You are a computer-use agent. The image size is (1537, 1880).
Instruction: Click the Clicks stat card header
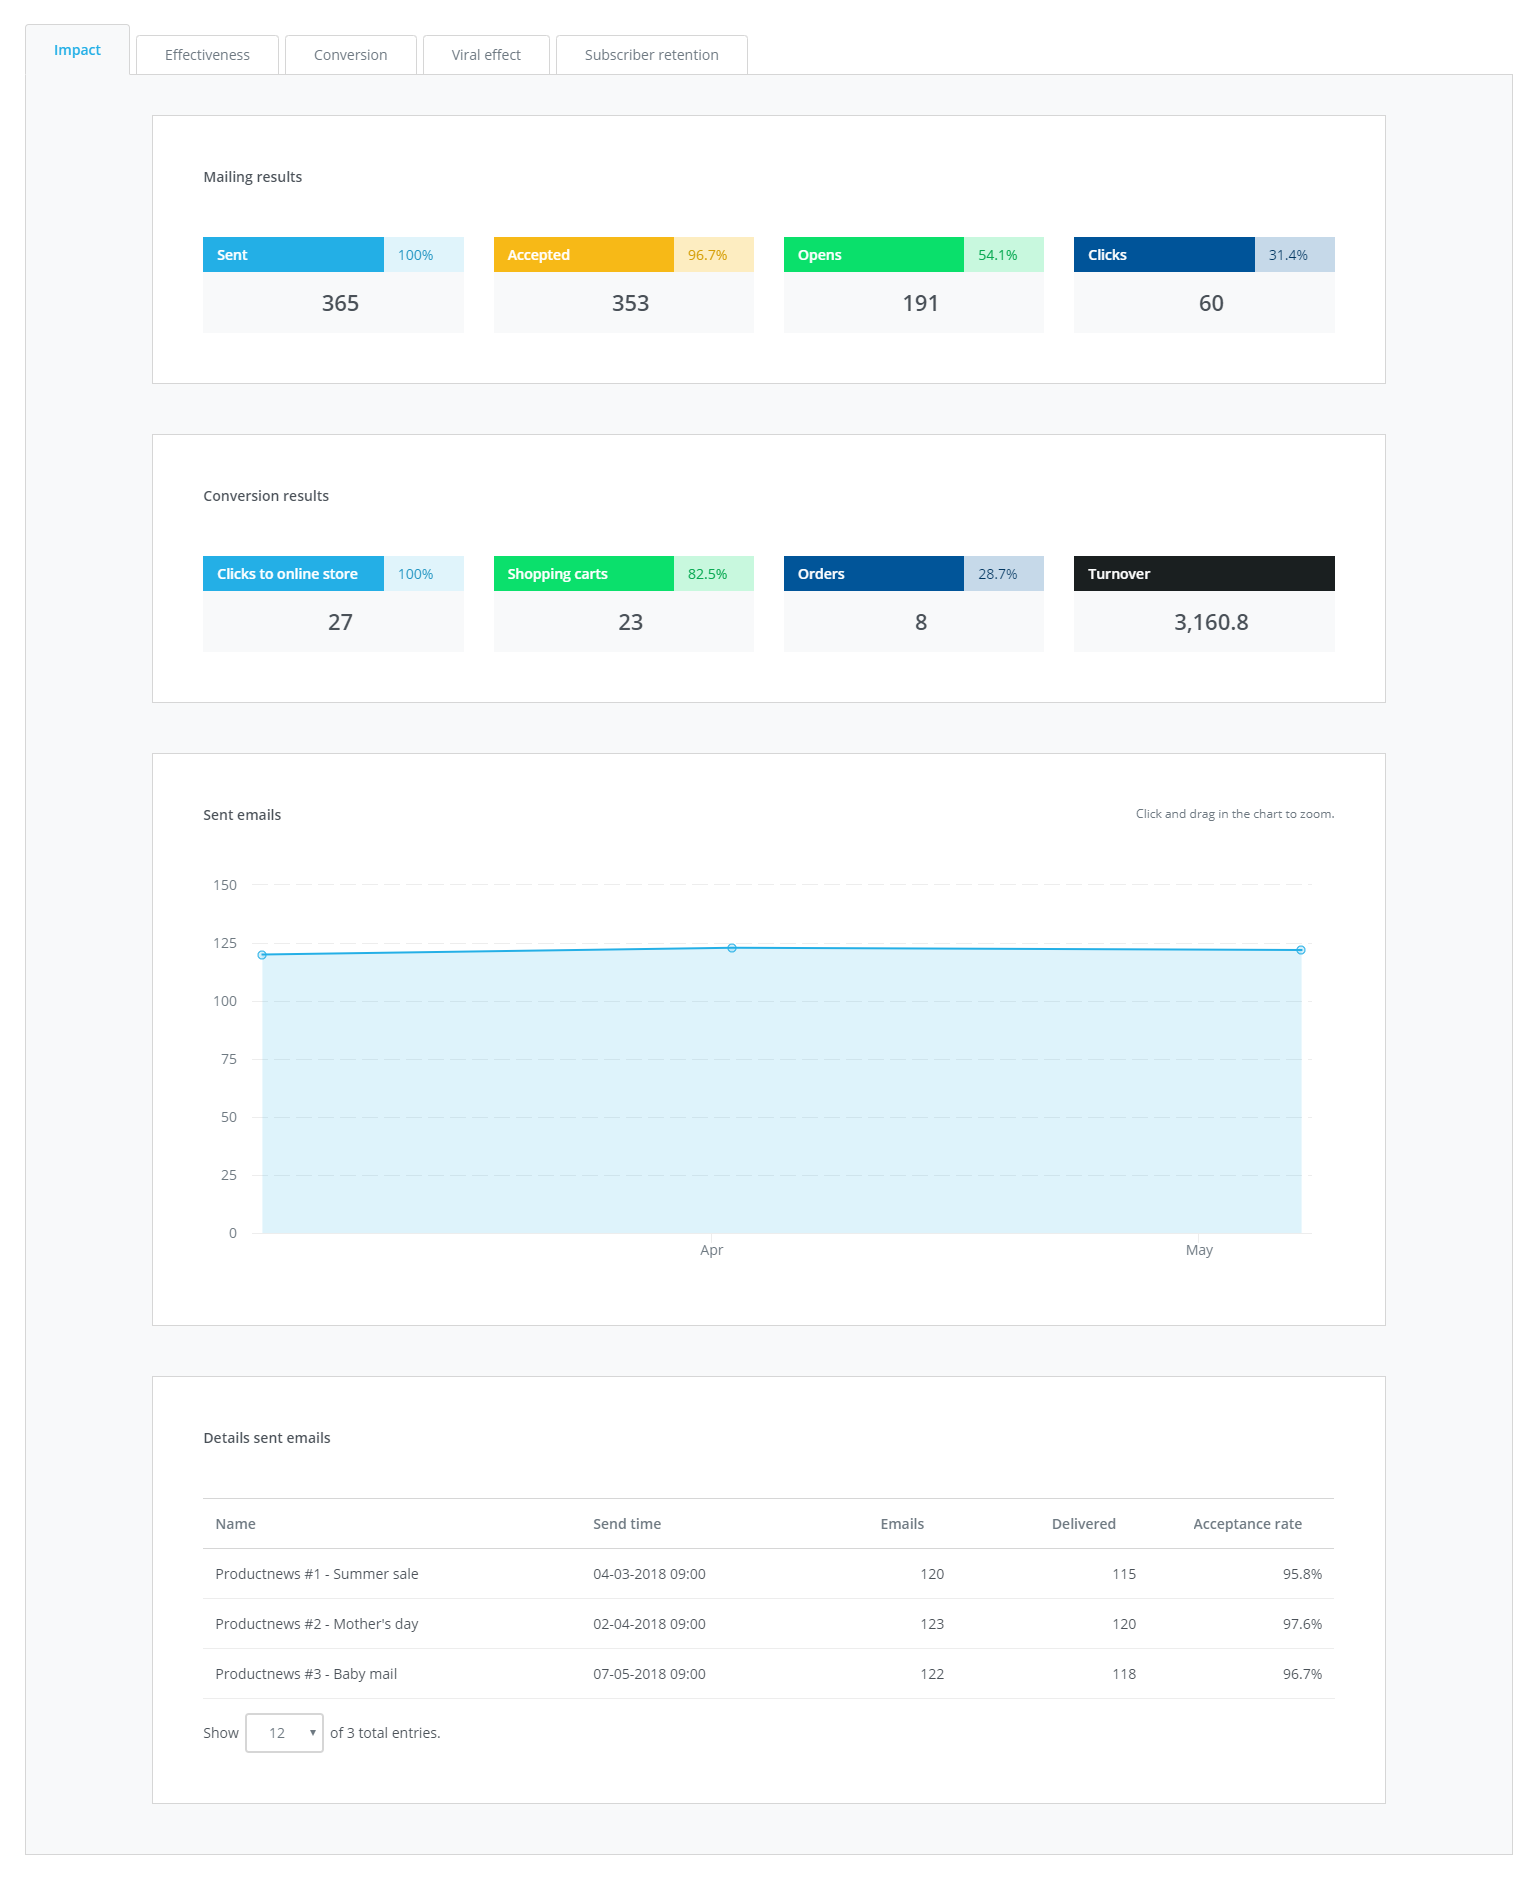1164,255
